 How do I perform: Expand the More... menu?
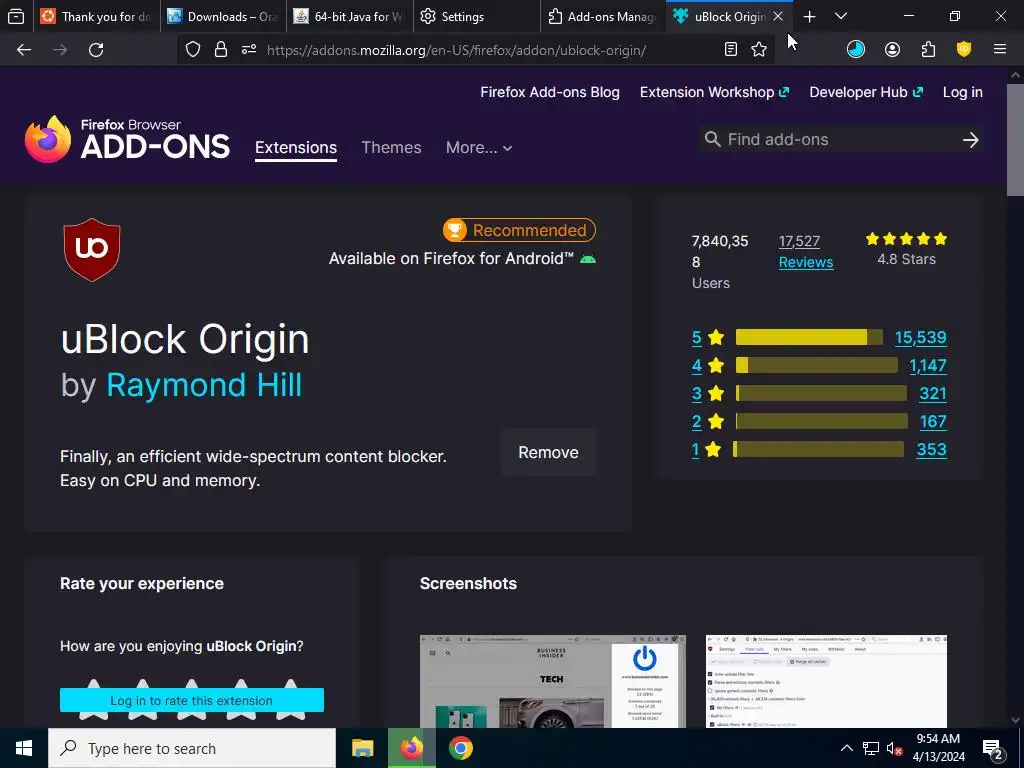click(x=479, y=148)
